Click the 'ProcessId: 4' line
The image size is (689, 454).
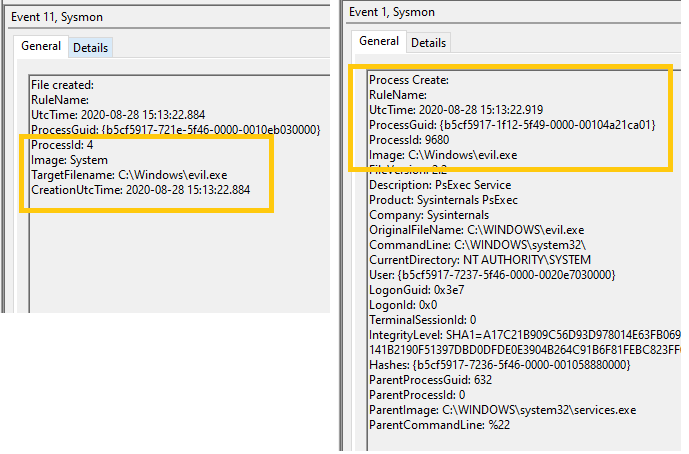62,145
